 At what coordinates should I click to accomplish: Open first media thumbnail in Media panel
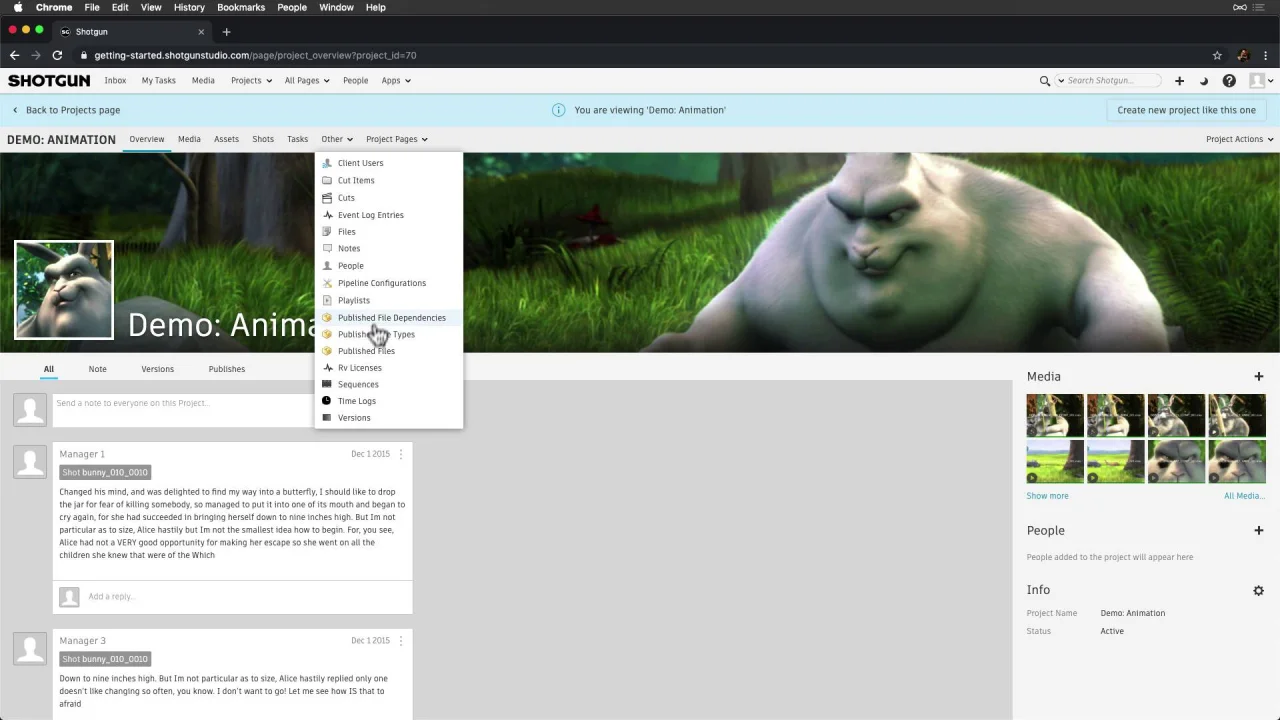1055,416
